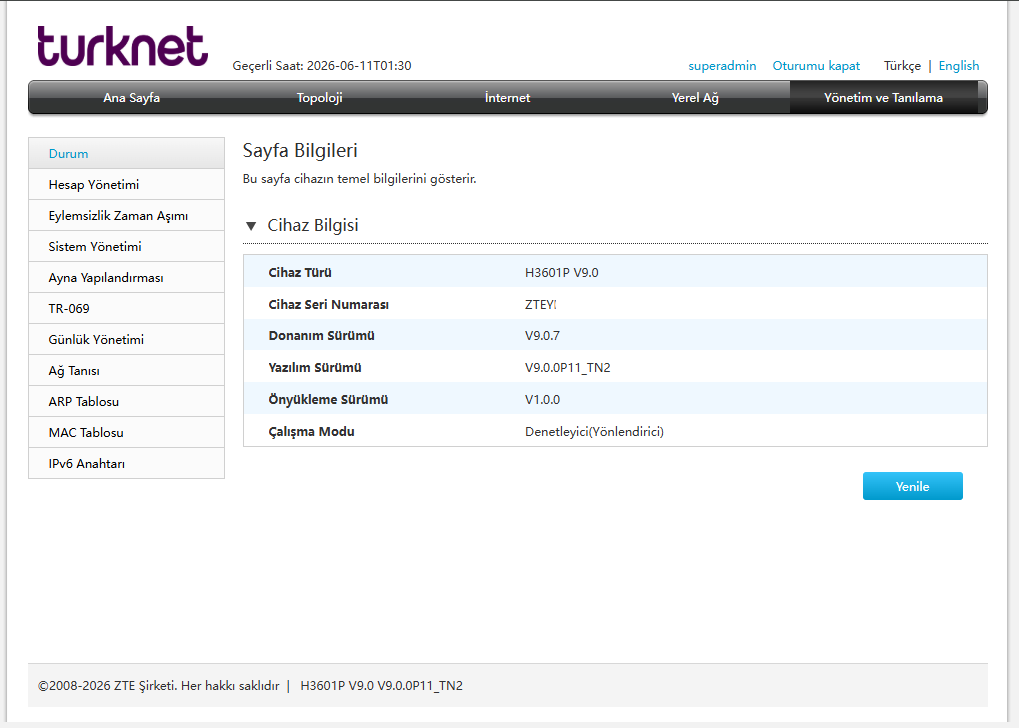Open Durum in the sidebar

(127, 153)
